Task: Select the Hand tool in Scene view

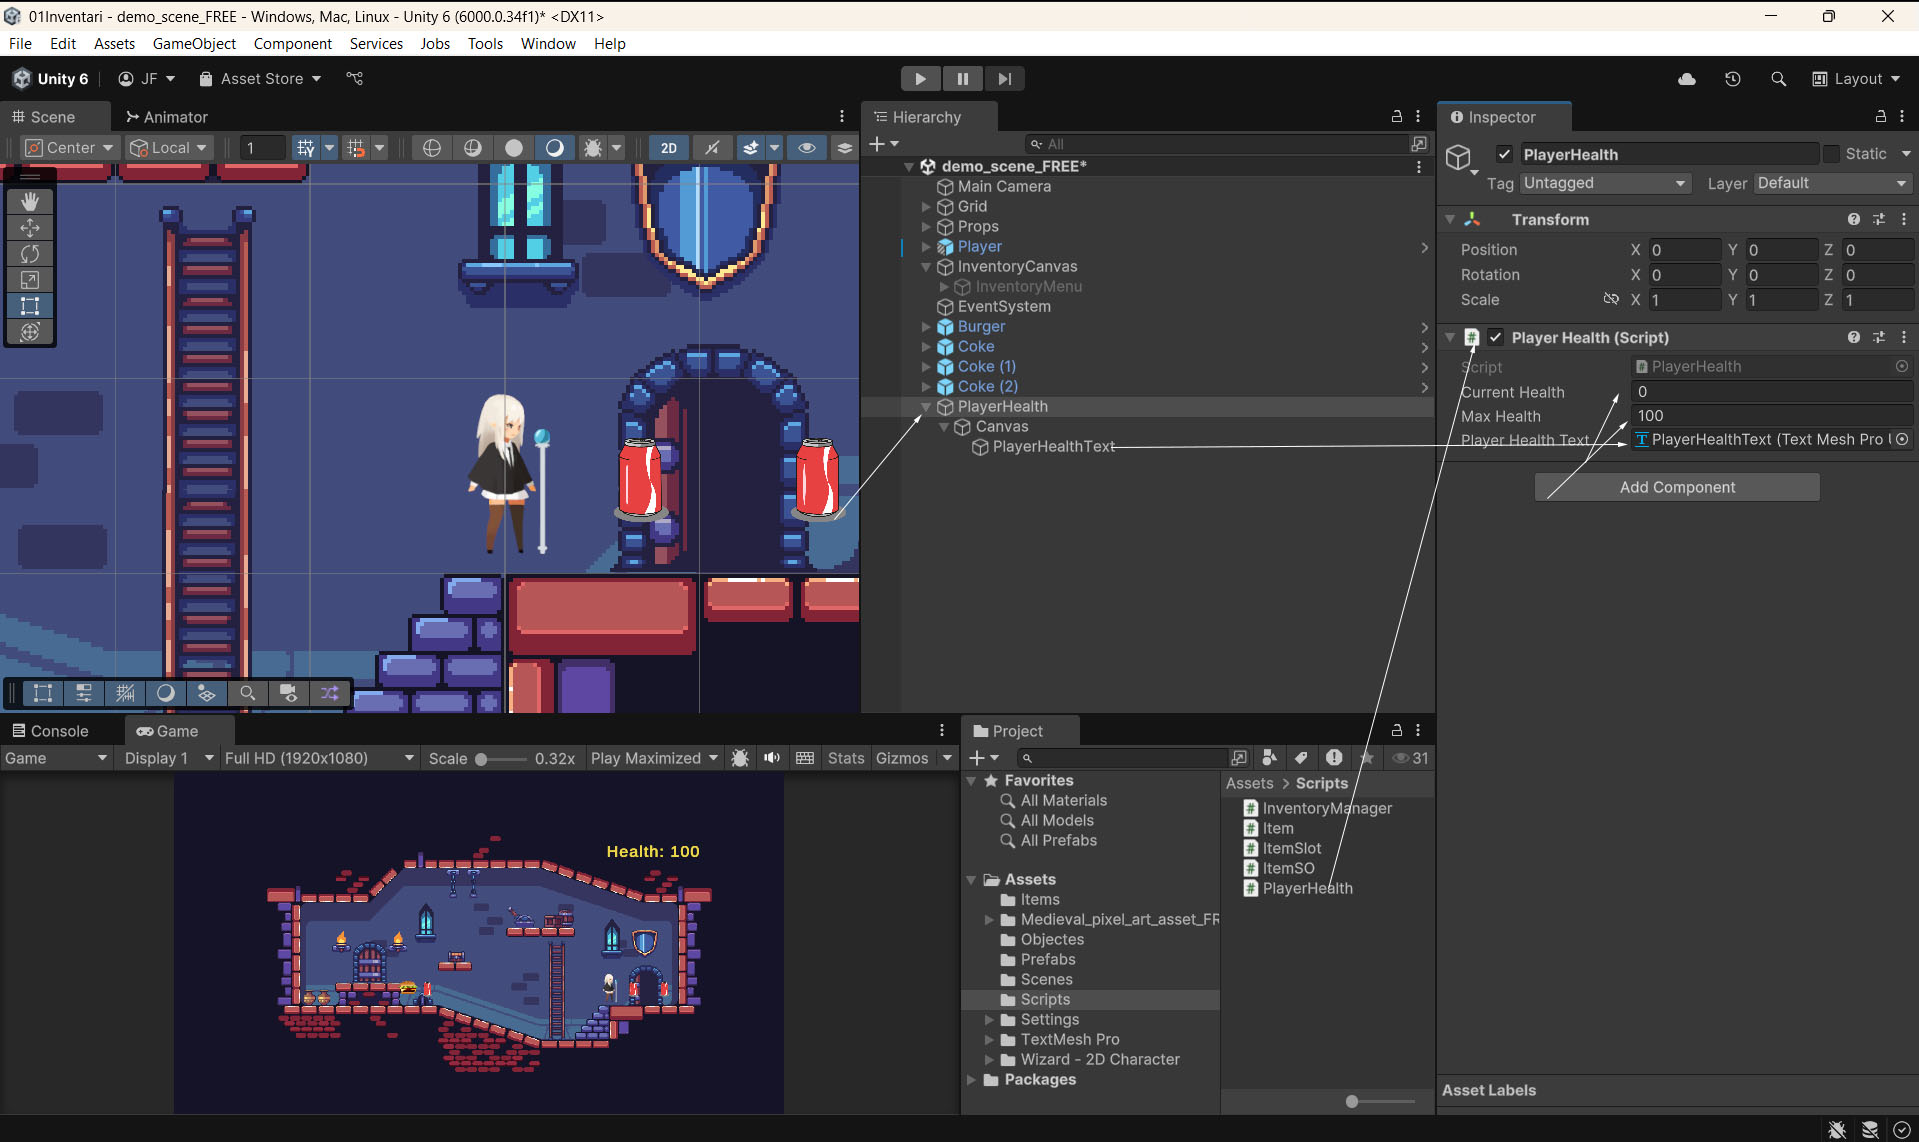Action: [x=30, y=201]
